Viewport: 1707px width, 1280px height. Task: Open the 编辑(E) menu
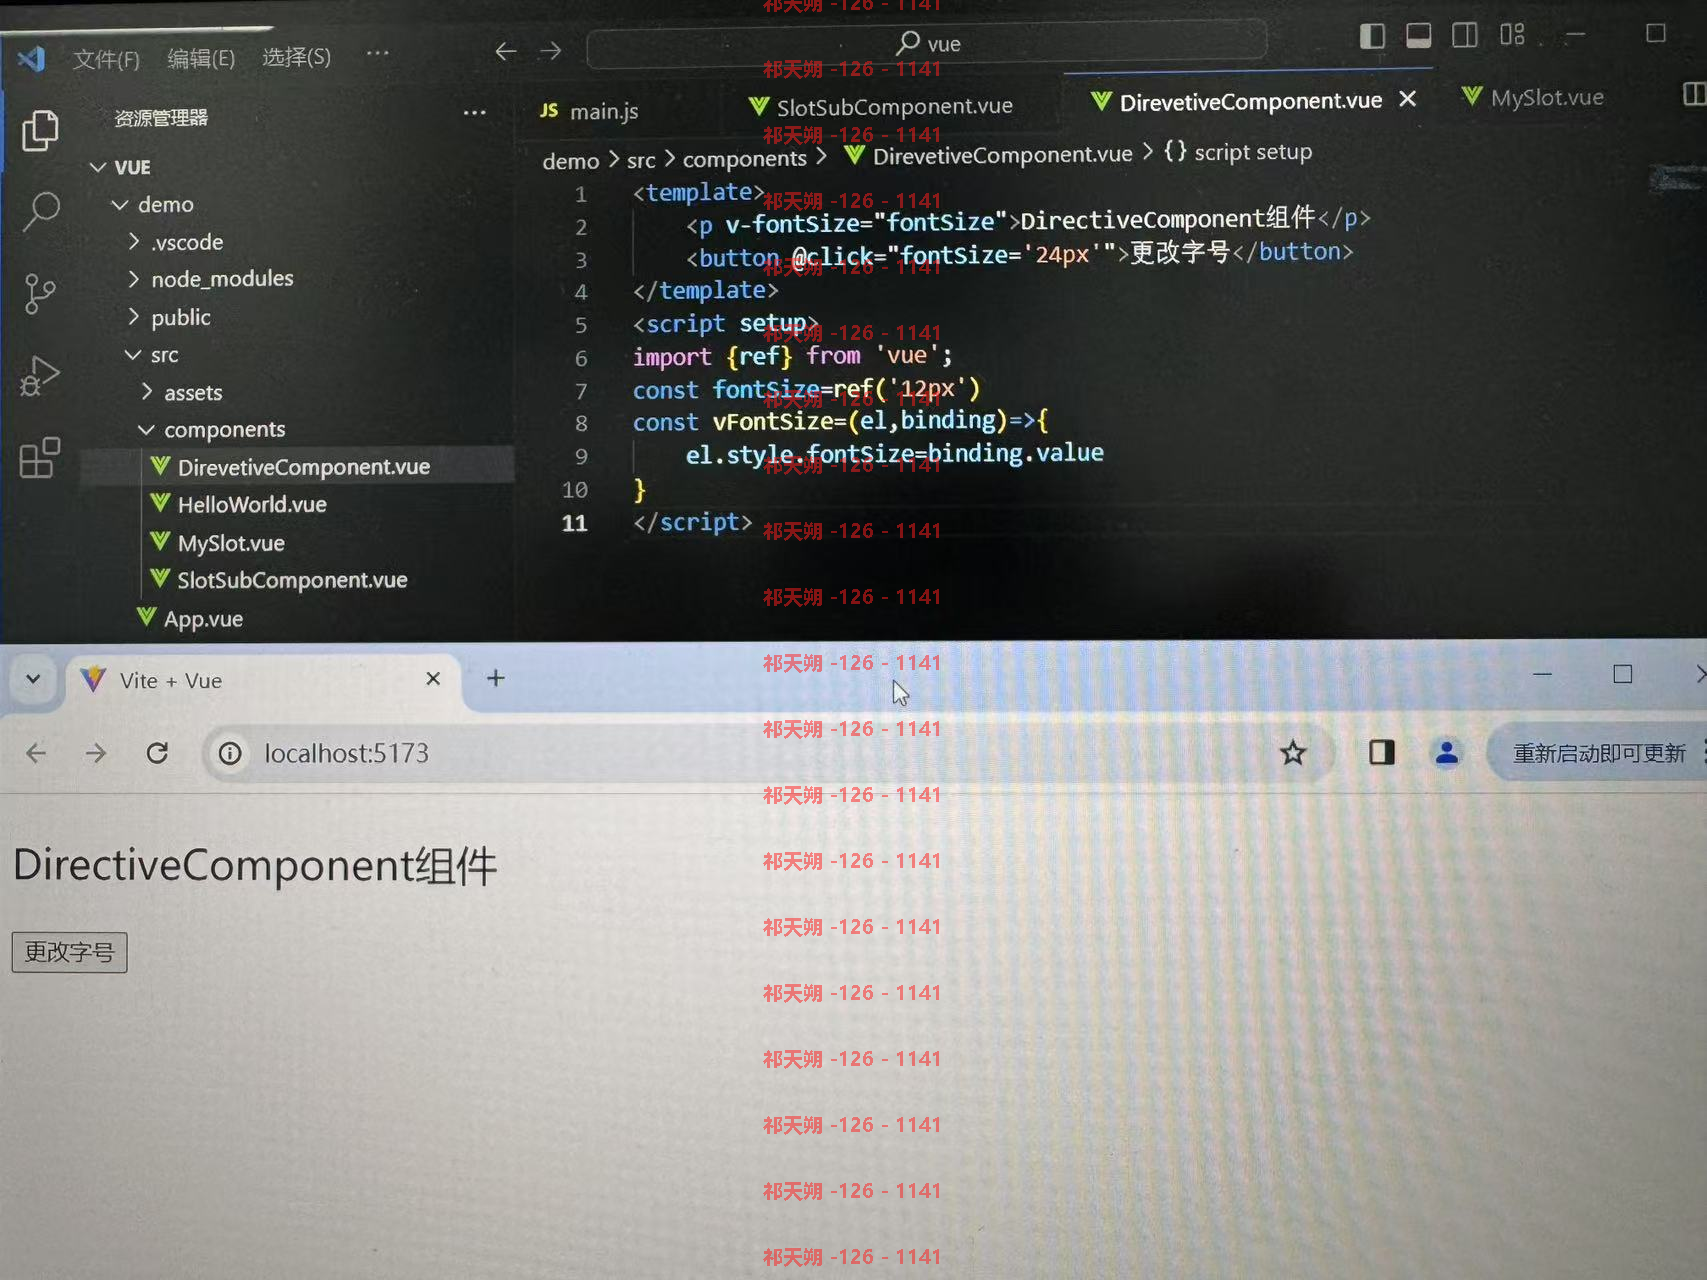(x=201, y=58)
